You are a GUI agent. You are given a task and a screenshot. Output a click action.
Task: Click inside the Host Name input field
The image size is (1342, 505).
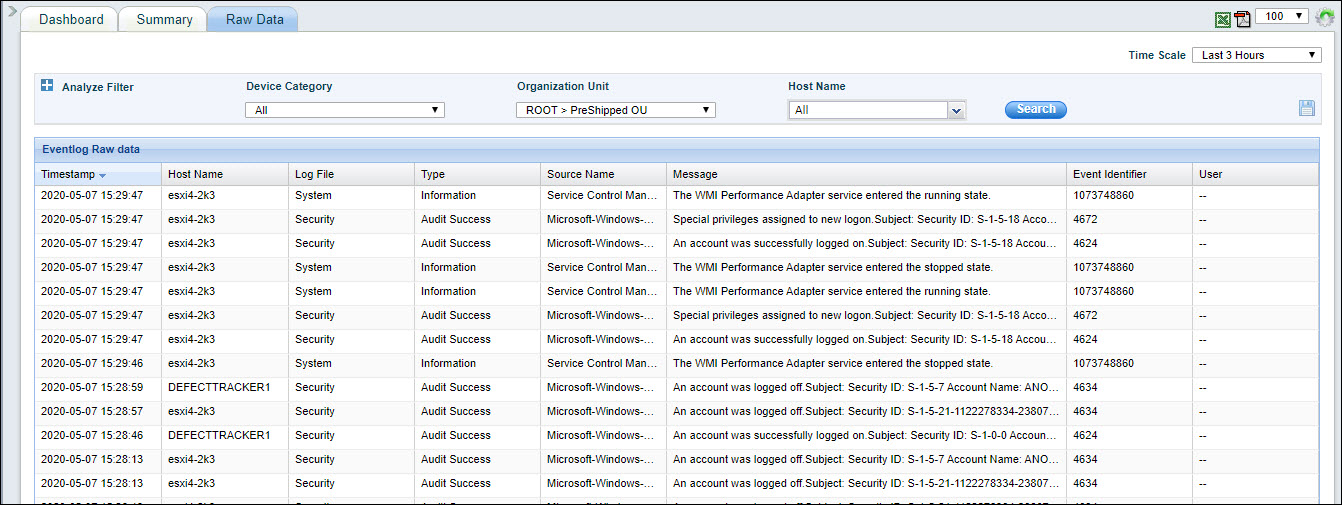[x=866, y=110]
